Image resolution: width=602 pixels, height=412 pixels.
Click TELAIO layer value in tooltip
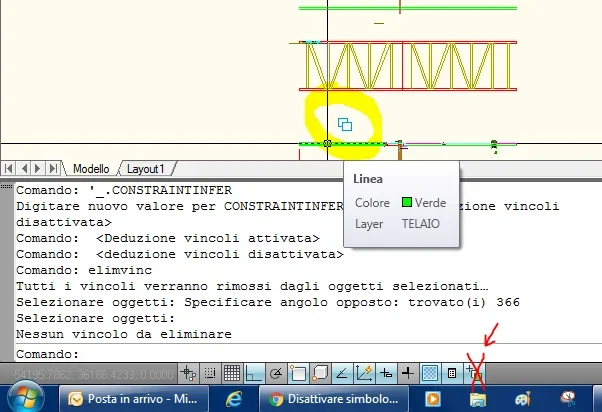pyautogui.click(x=420, y=223)
